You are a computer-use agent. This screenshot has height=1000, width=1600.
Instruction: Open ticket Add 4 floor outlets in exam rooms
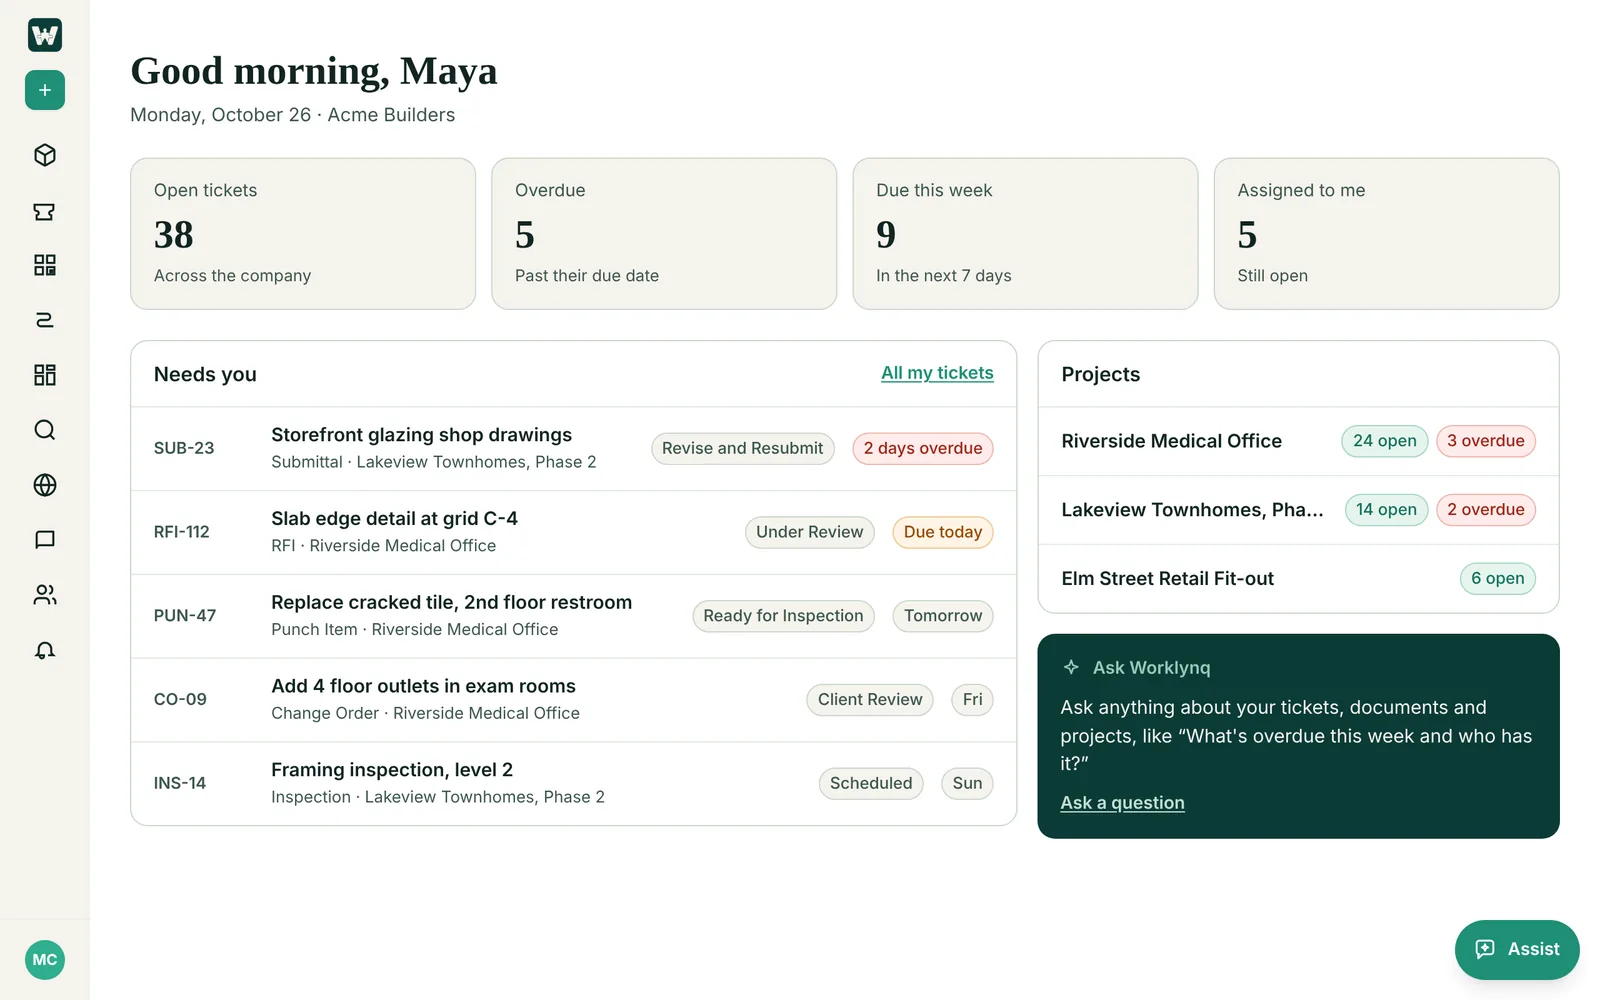[573, 700]
